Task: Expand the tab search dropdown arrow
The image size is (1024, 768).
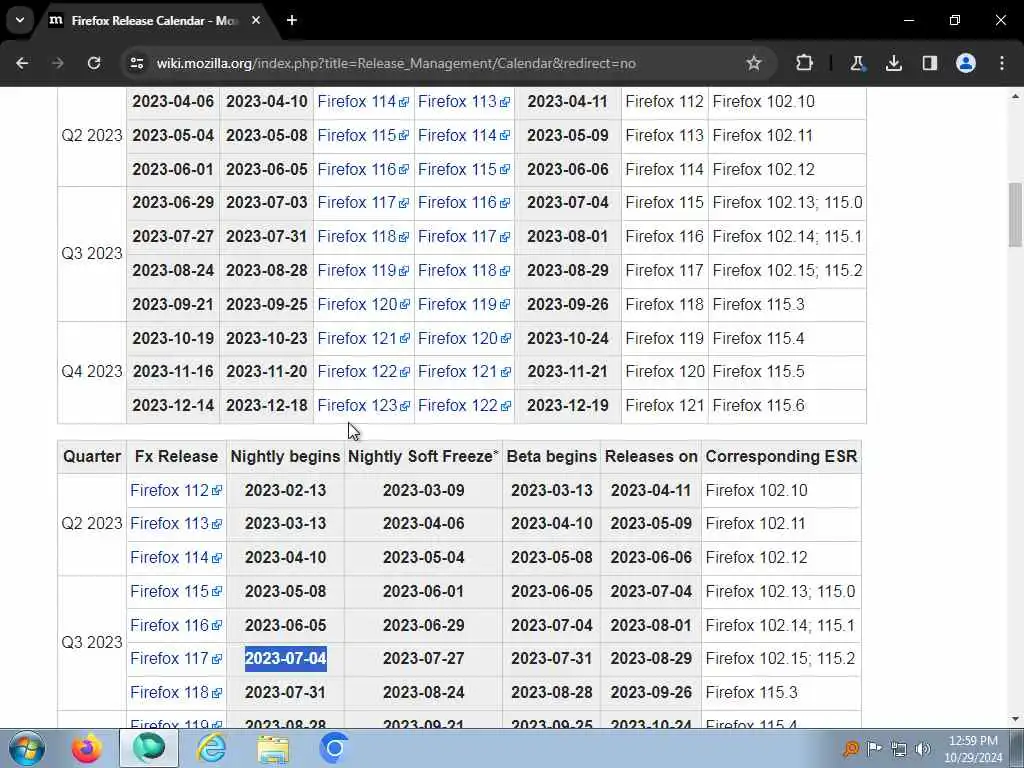Action: click(x=20, y=20)
